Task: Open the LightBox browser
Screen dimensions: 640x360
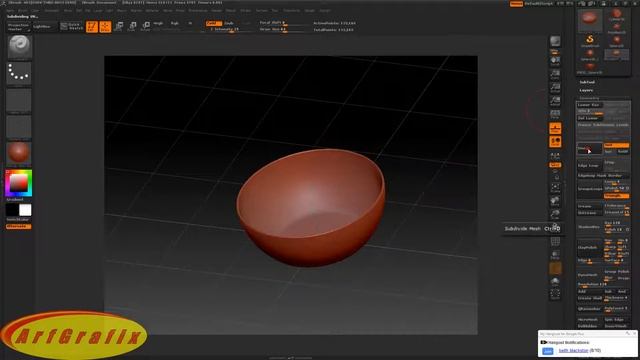Action: (x=44, y=27)
